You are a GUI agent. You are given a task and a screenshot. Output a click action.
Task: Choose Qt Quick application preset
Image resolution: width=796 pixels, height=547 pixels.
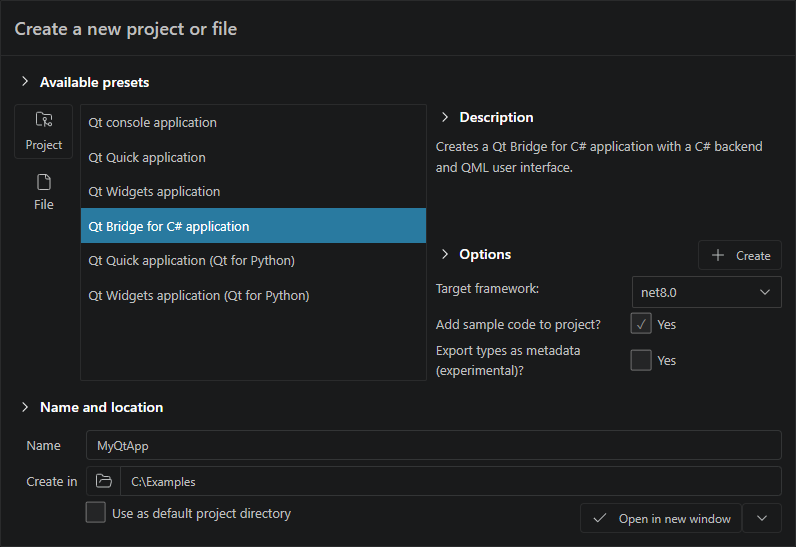tap(253, 157)
